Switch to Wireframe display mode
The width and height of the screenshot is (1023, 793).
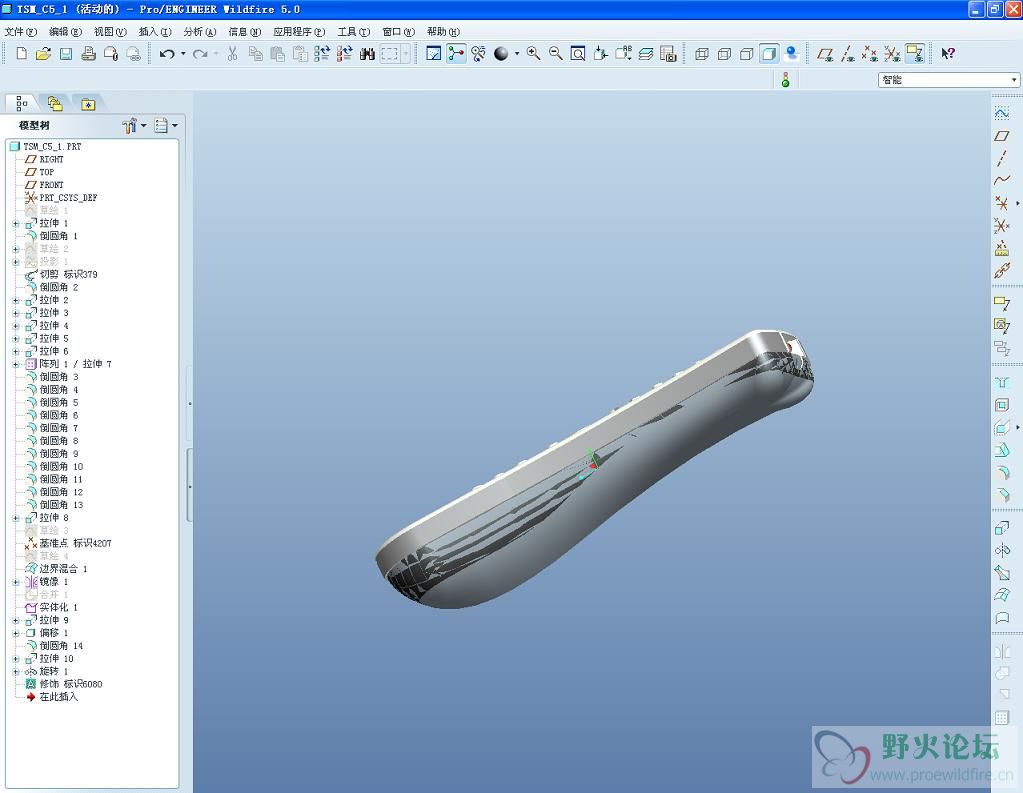[x=702, y=54]
